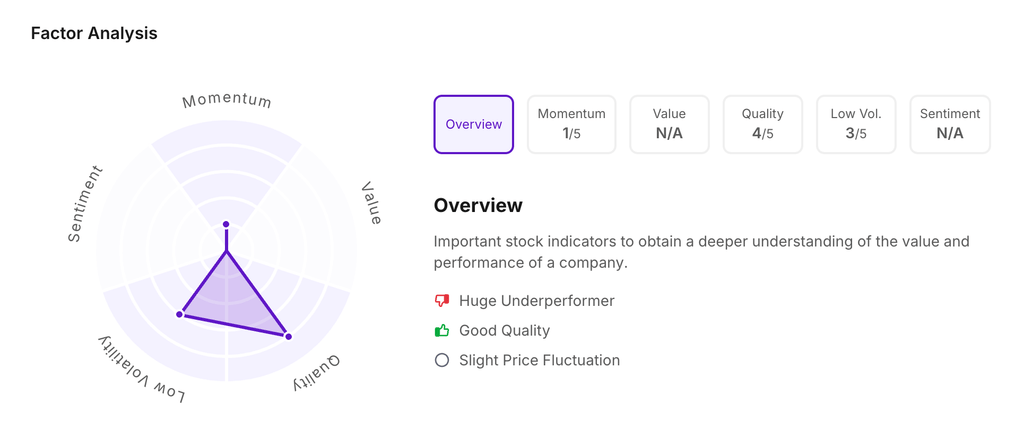This screenshot has width=1024, height=424.
Task: Click the Low Volatility radar label
Action: pyautogui.click(x=141, y=371)
